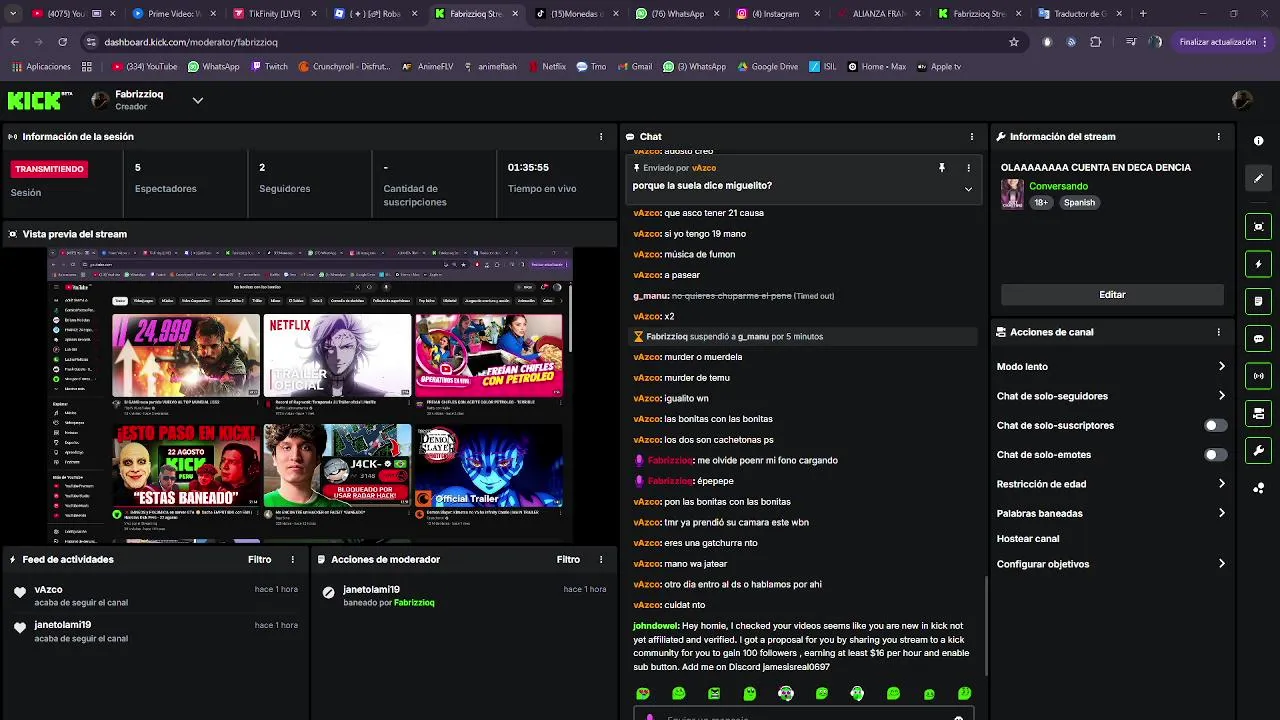
Task: Expand Palabras baneadas option
Action: coord(1110,513)
